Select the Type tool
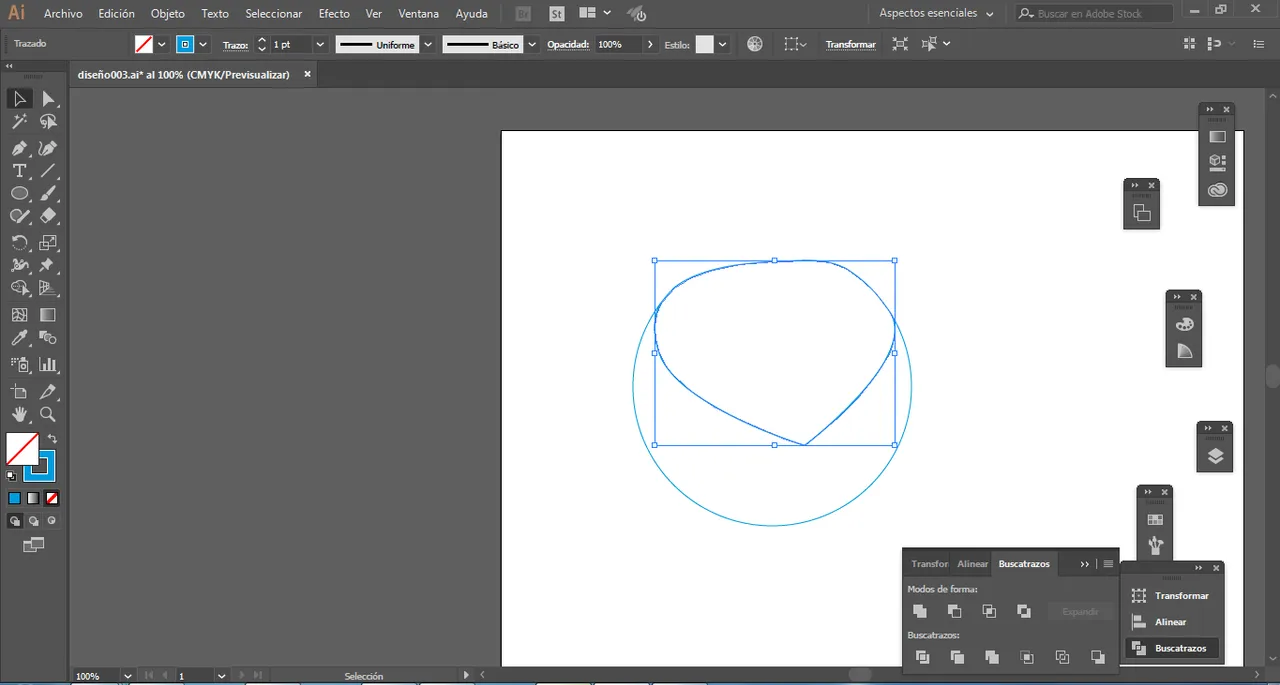 click(x=19, y=171)
